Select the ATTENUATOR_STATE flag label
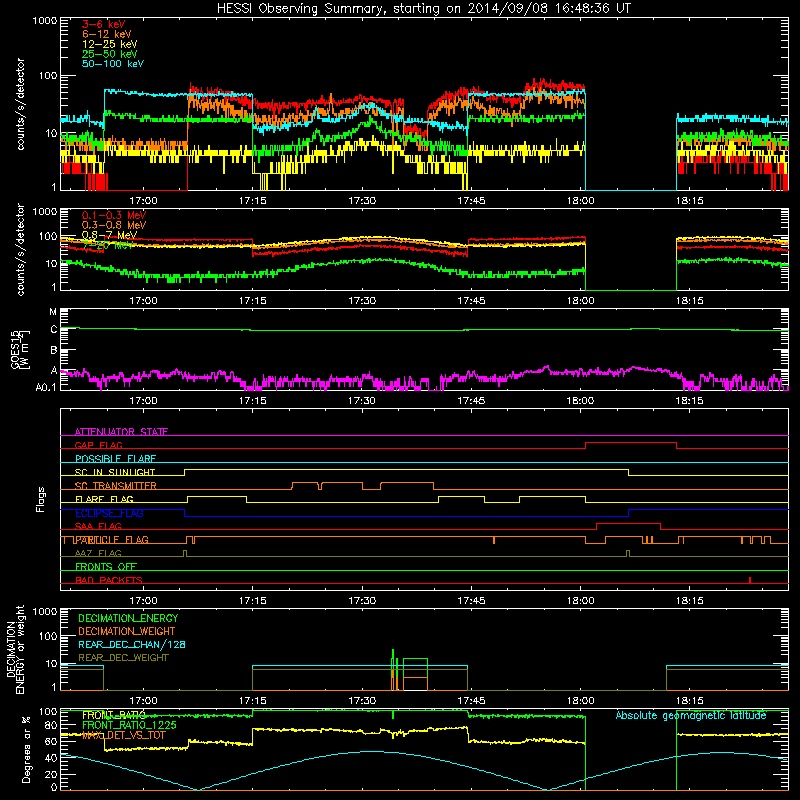The image size is (800, 800). (121, 432)
